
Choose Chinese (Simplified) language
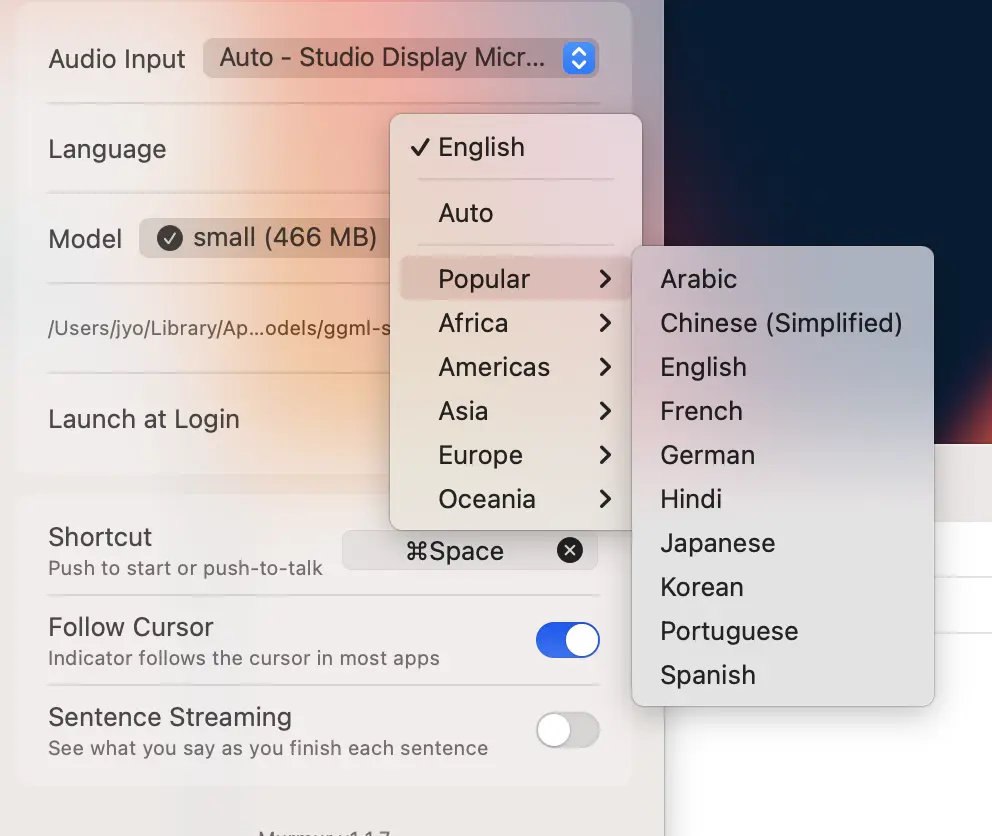[780, 323]
